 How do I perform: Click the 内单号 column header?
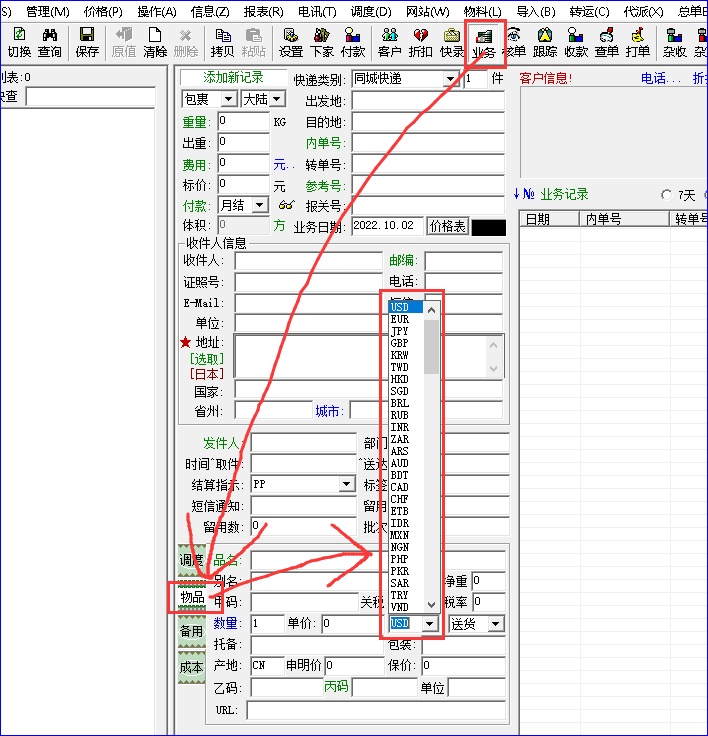tap(624, 219)
